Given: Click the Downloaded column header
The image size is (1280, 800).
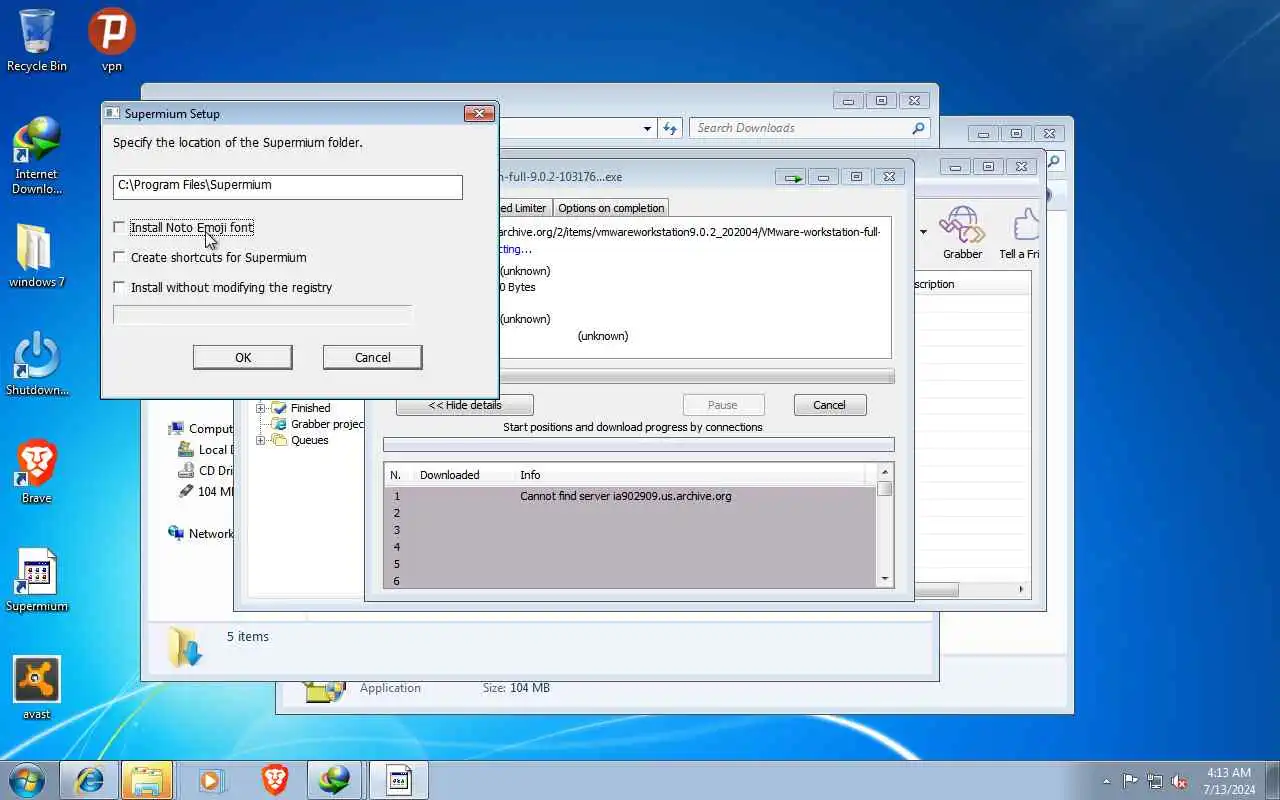Looking at the screenshot, I should [x=449, y=475].
